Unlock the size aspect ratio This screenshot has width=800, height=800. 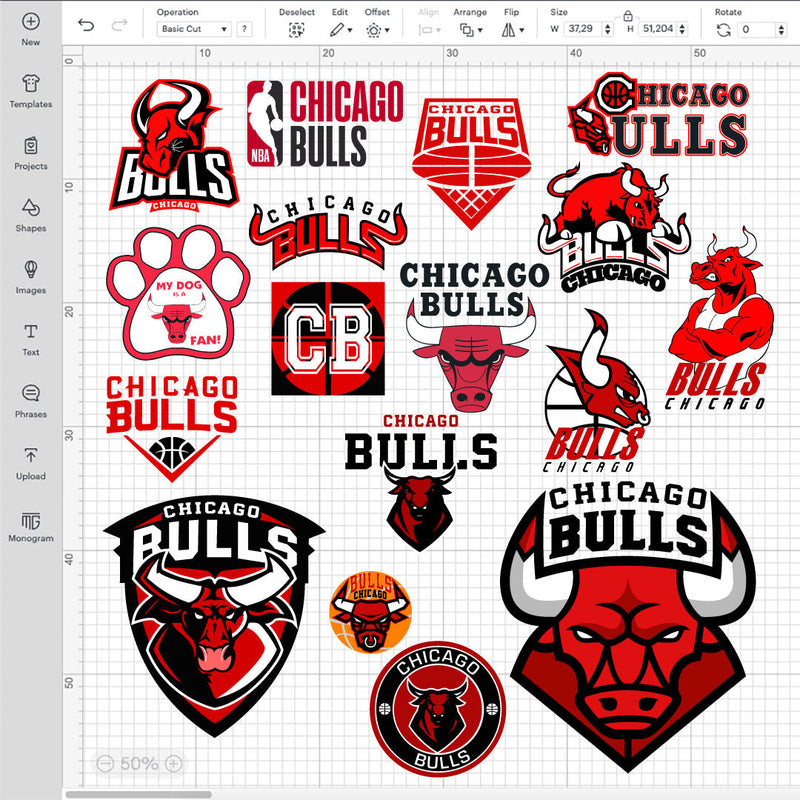(628, 18)
